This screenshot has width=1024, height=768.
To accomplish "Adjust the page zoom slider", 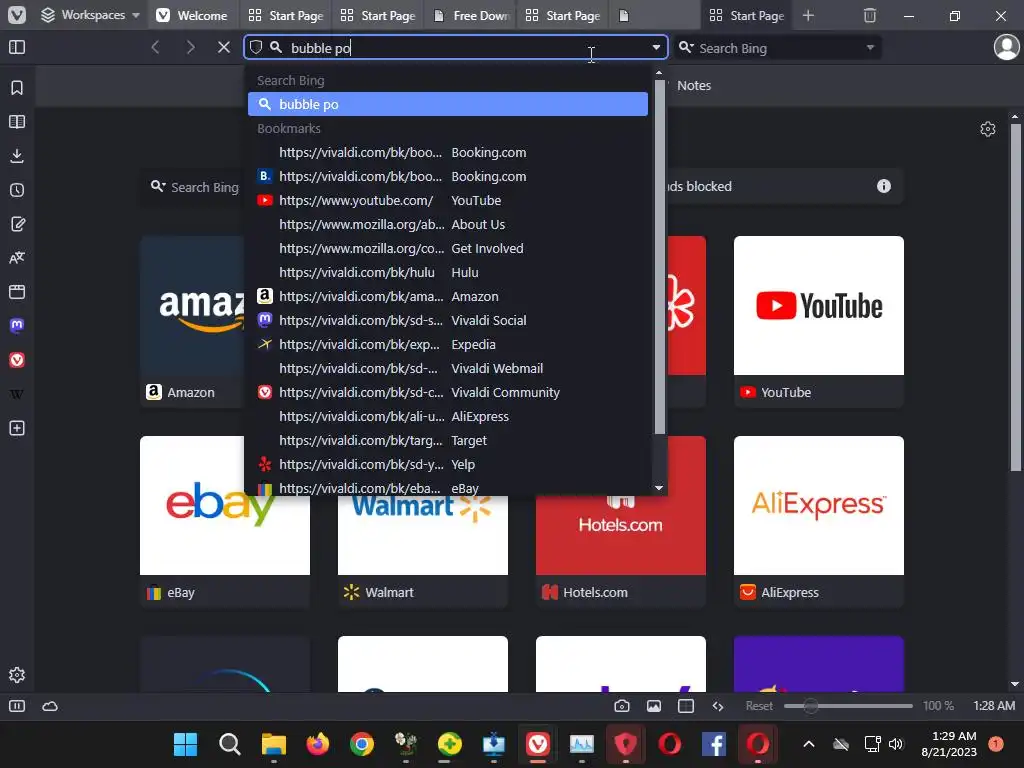I will pyautogui.click(x=848, y=706).
